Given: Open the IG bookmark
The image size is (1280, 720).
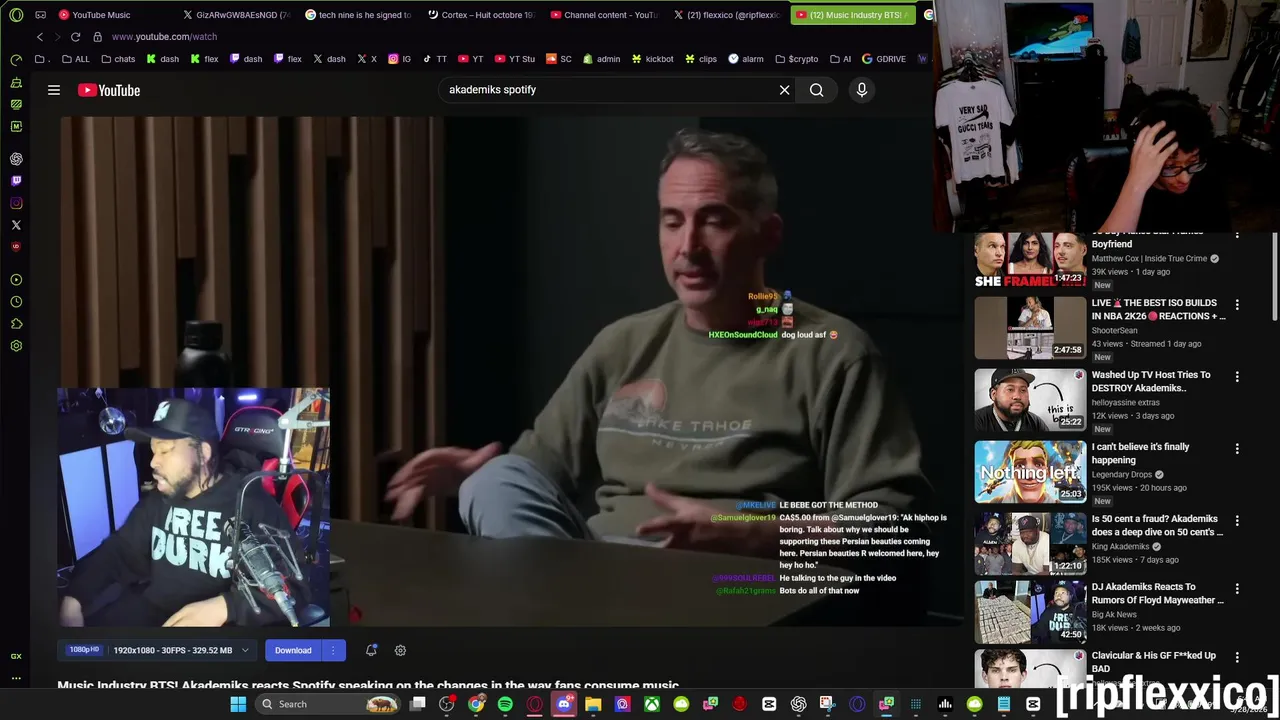Looking at the screenshot, I should [x=399, y=59].
